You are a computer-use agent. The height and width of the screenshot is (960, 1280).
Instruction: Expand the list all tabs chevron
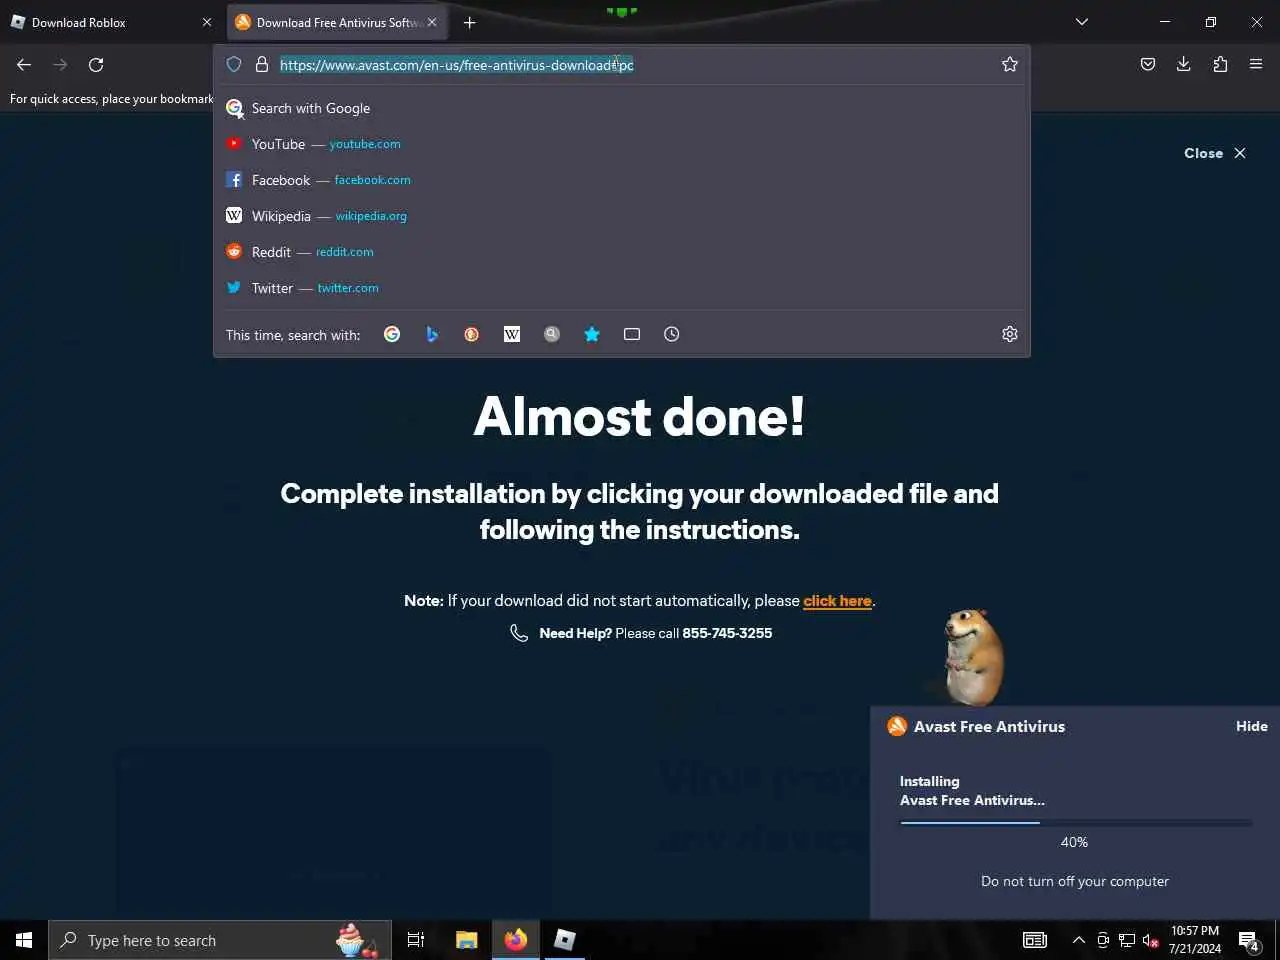click(1082, 22)
